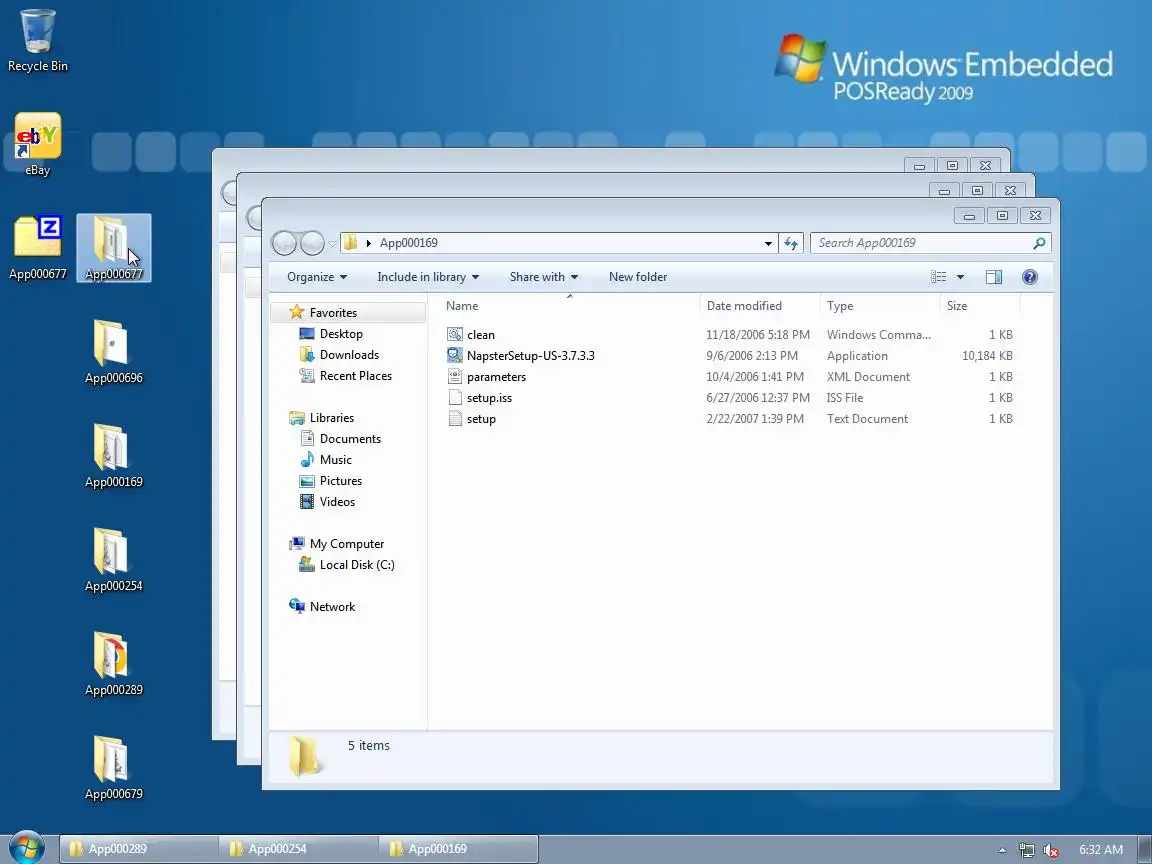The width and height of the screenshot is (1152, 864).
Task: Select the App000679 desktop folder
Action: click(x=113, y=768)
